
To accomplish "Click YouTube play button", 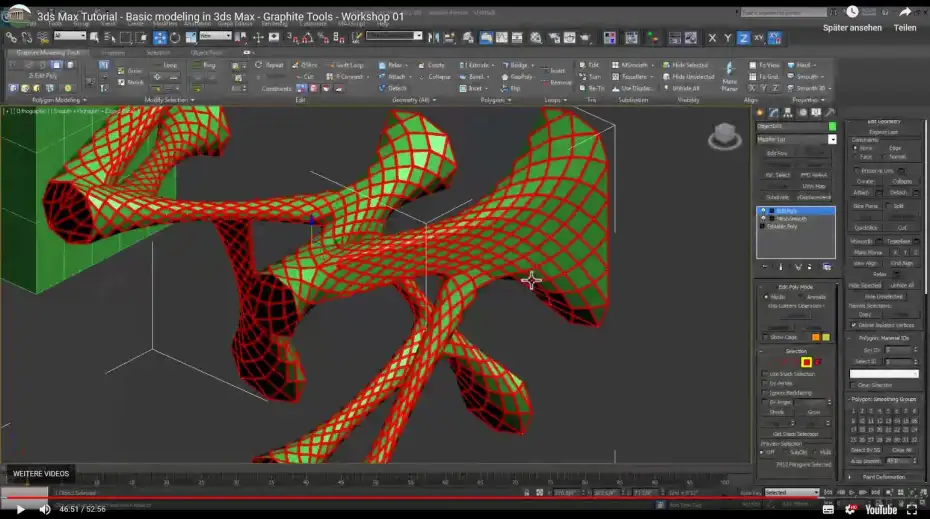I will [x=20, y=509].
